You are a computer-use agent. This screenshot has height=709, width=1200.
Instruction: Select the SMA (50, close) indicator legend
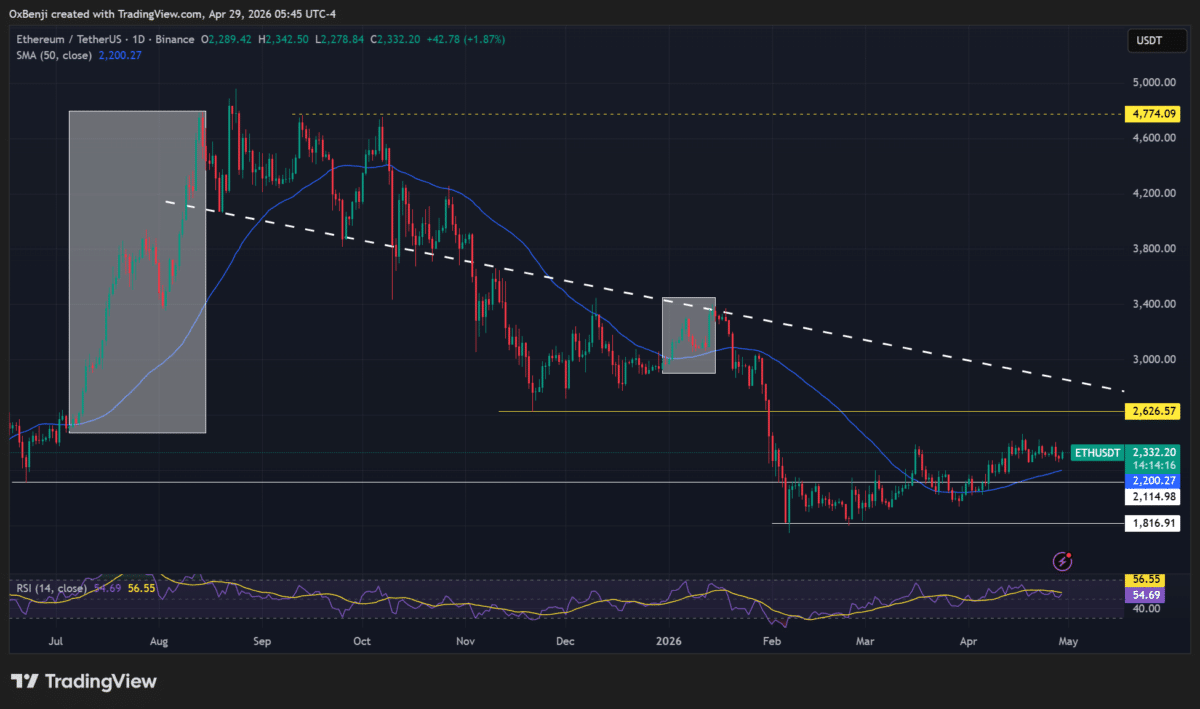click(x=53, y=55)
